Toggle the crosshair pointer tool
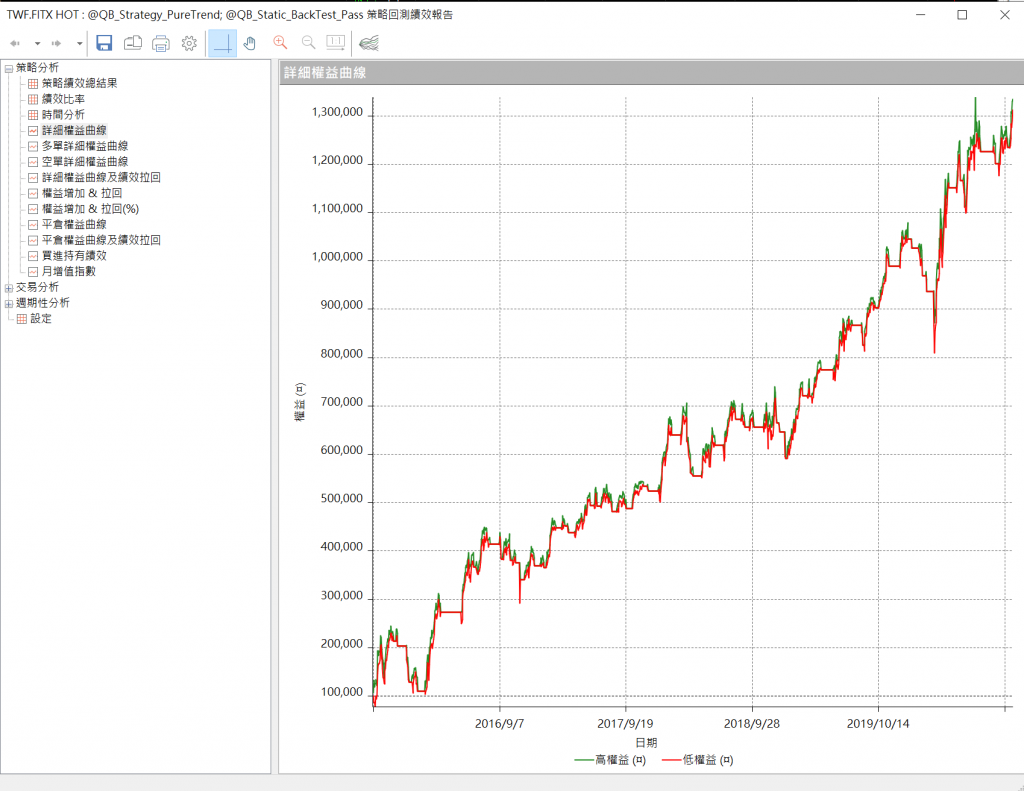Viewport: 1024px width, 791px height. coord(222,43)
